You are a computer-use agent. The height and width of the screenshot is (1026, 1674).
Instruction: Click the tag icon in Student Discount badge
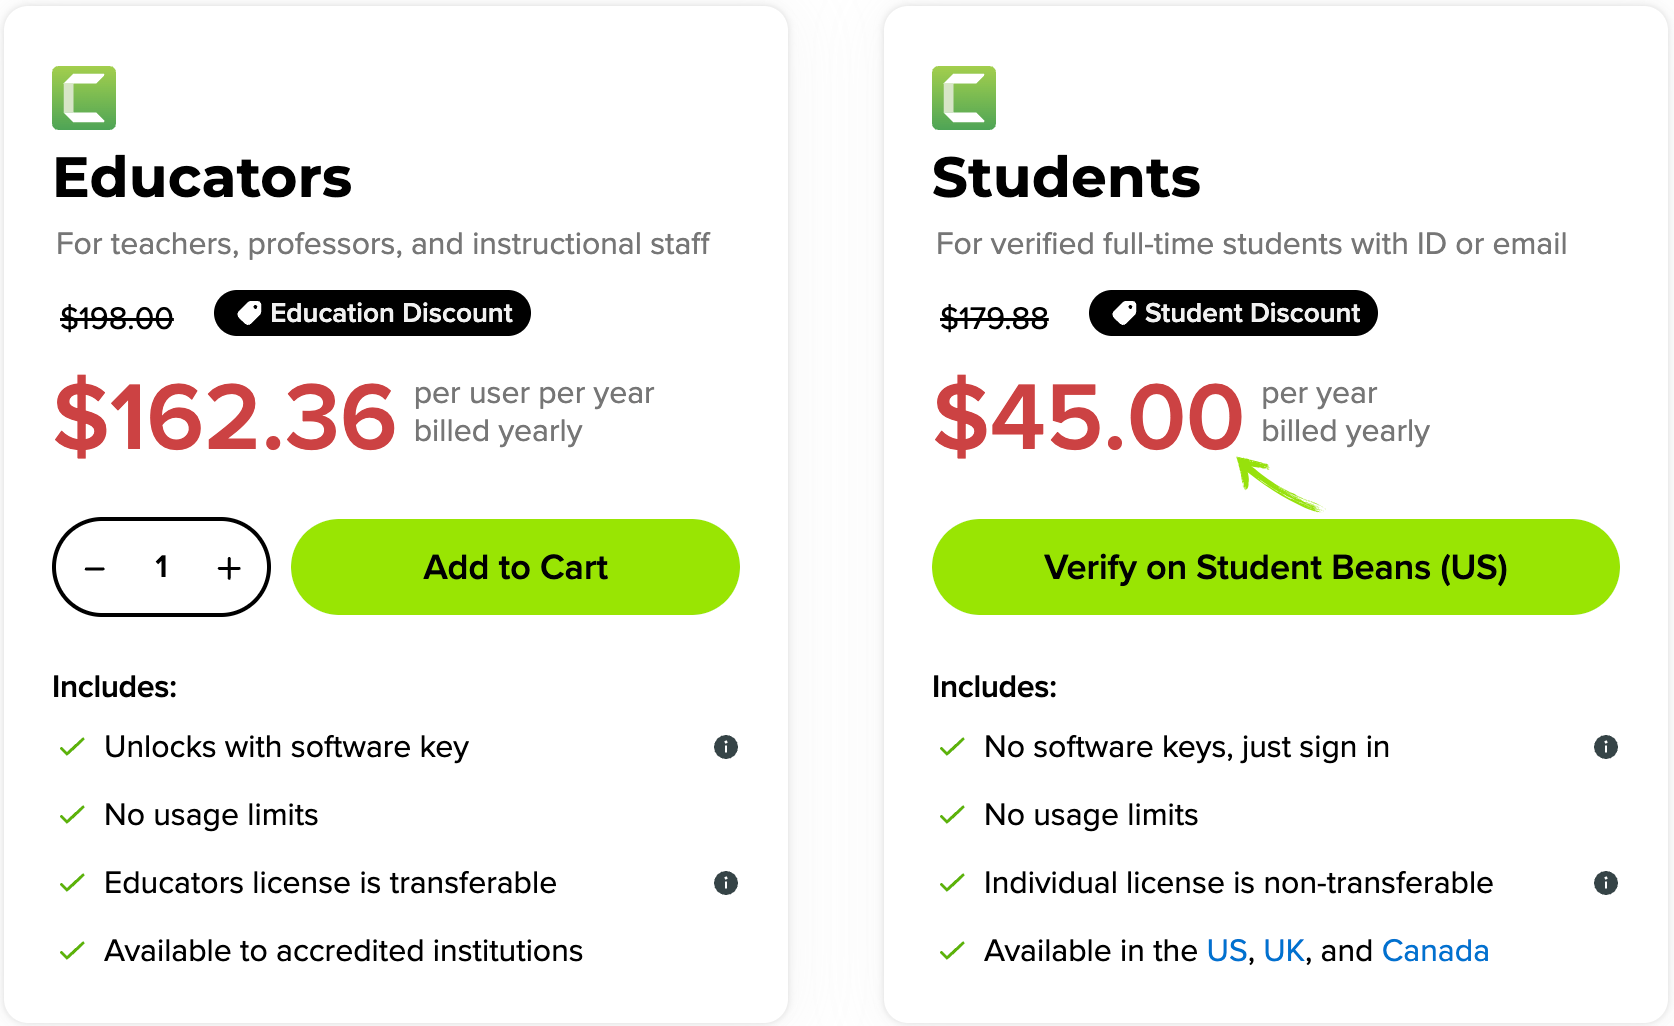[x=1124, y=314]
